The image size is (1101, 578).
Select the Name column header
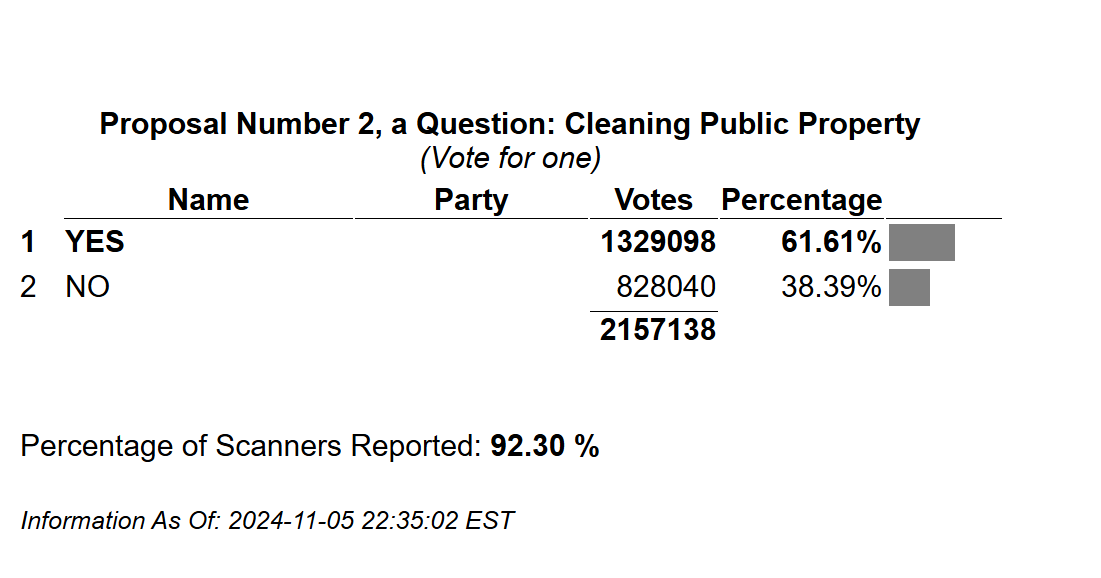(209, 200)
